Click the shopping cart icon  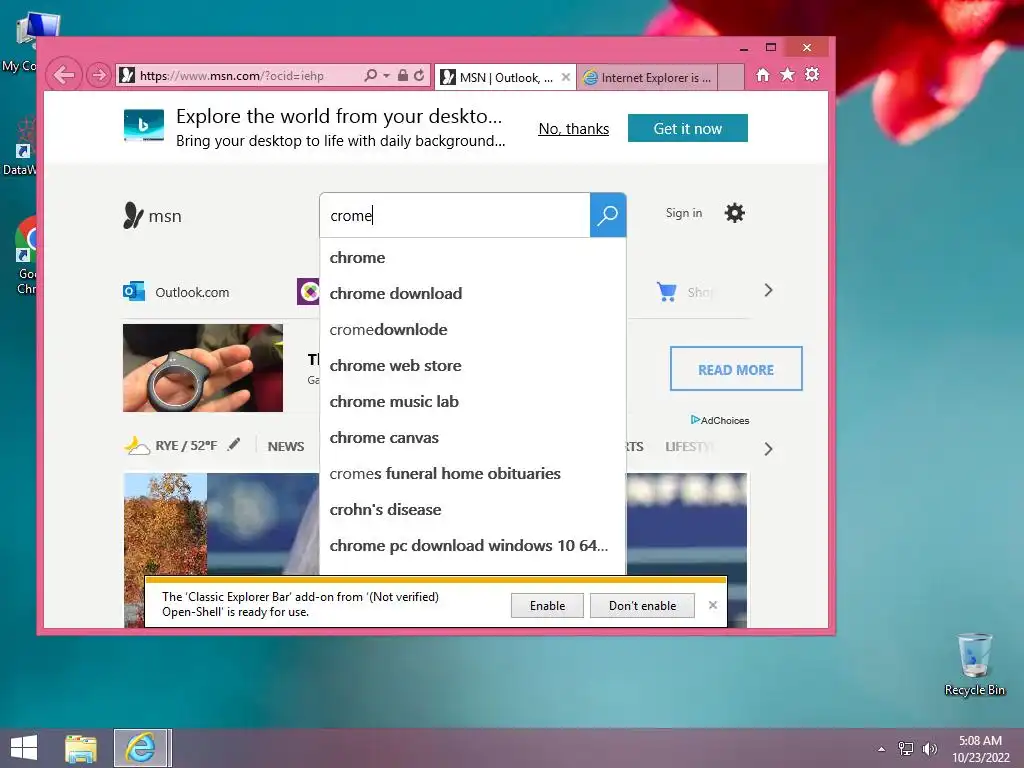(x=667, y=291)
